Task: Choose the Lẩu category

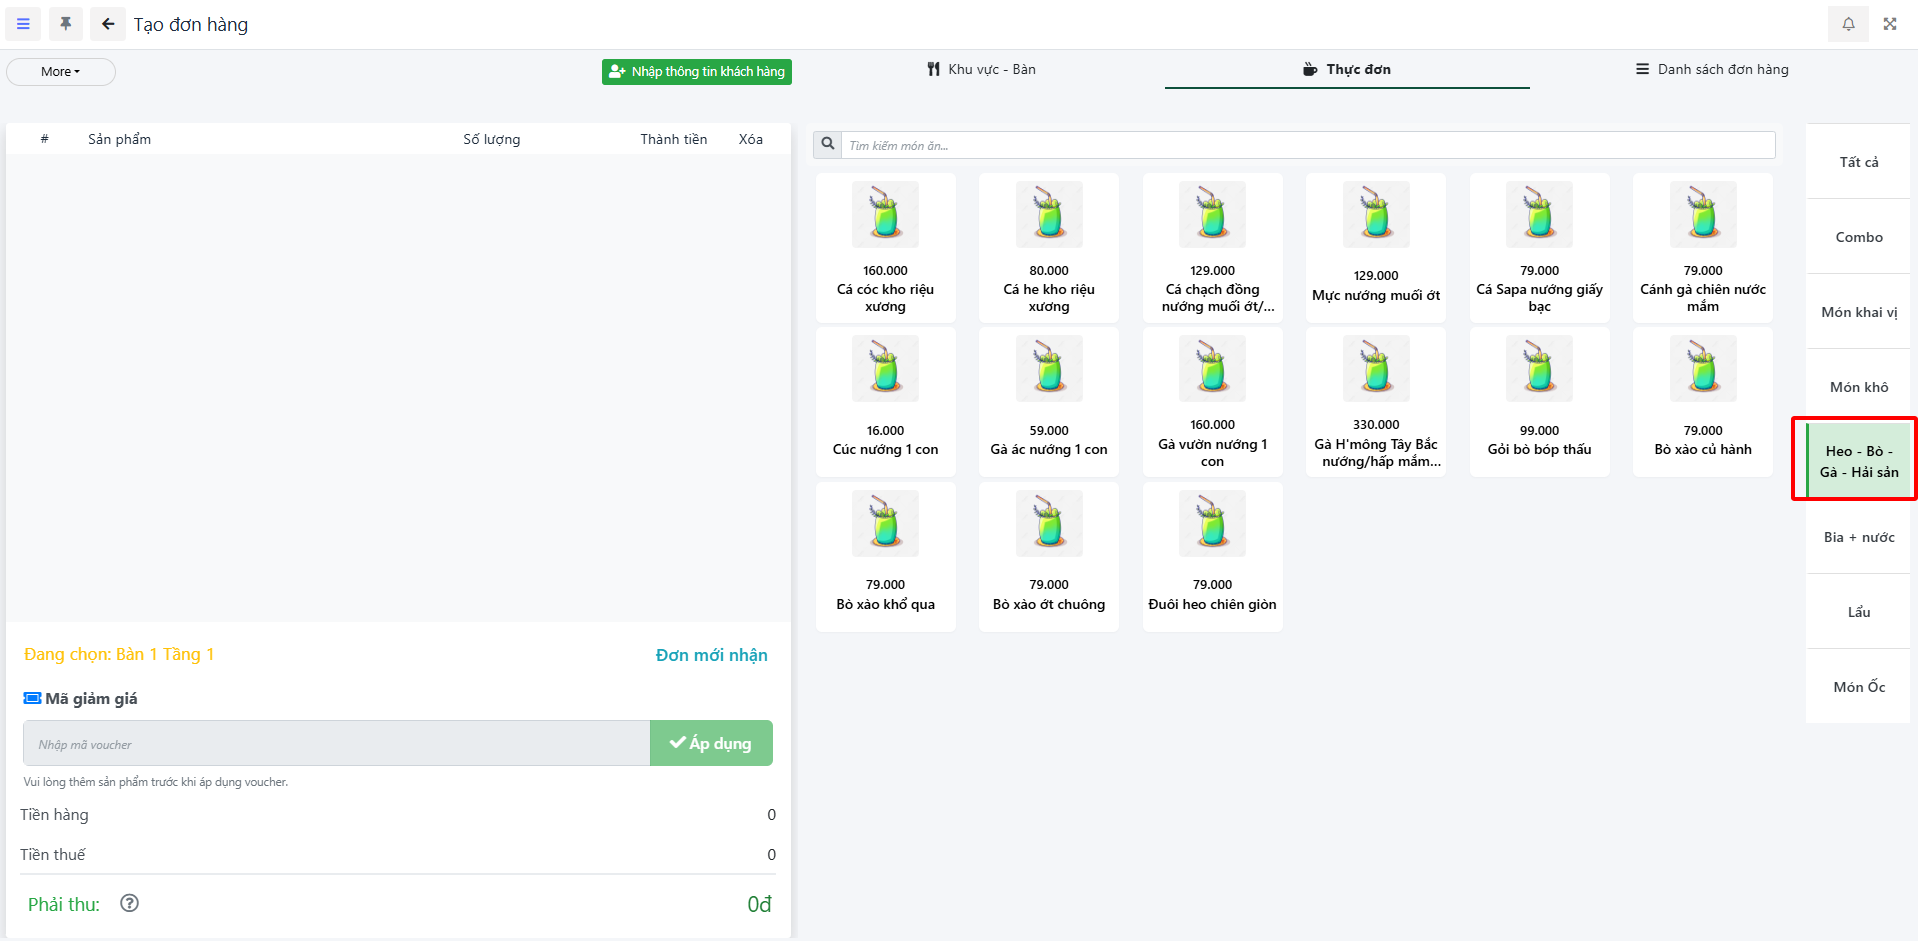Action: click(1858, 612)
